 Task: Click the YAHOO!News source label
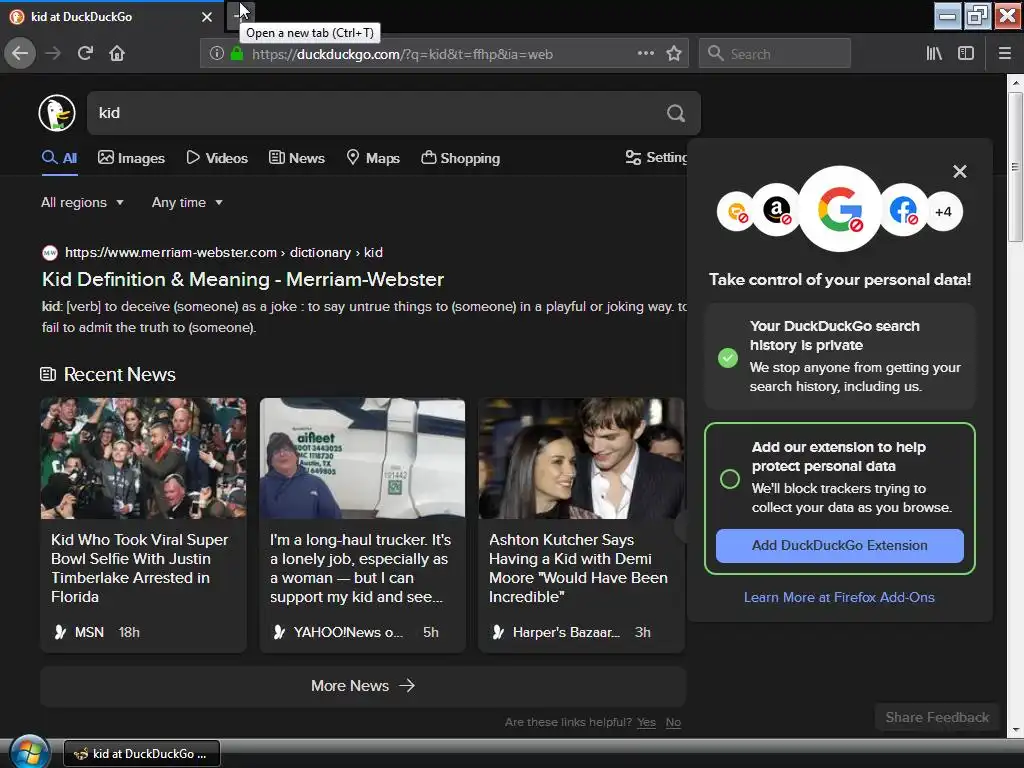[348, 632]
